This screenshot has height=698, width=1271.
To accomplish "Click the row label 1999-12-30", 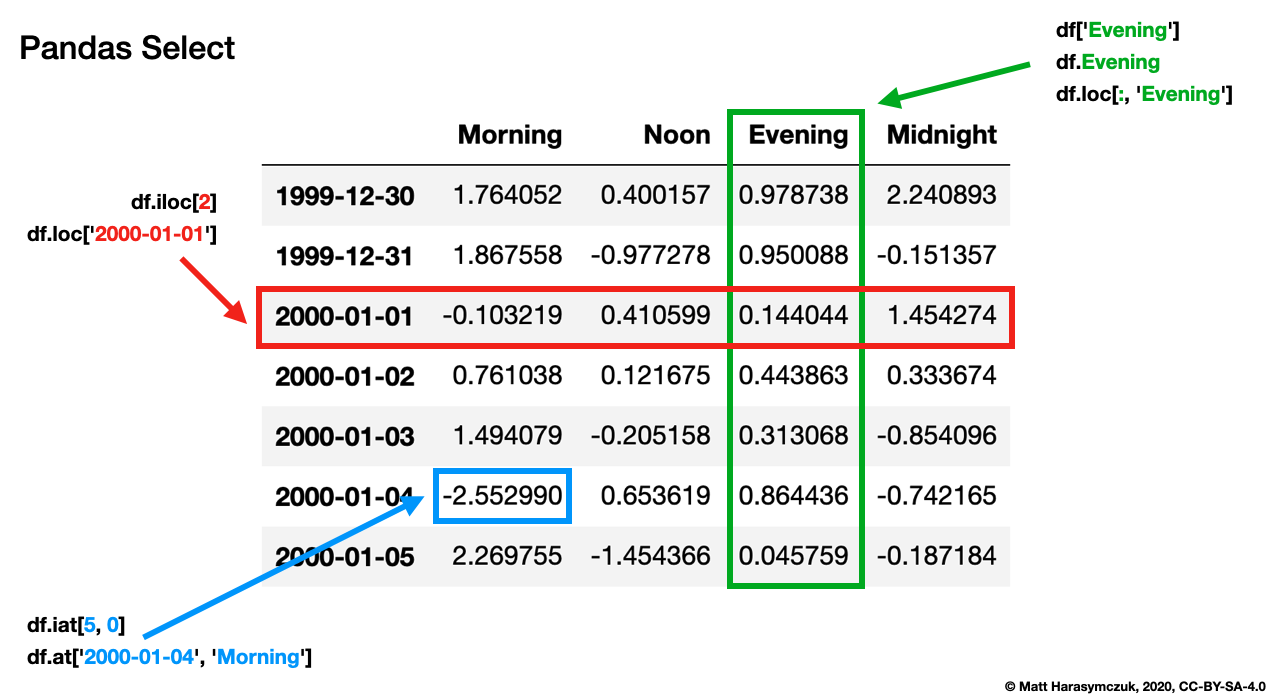I will click(345, 195).
